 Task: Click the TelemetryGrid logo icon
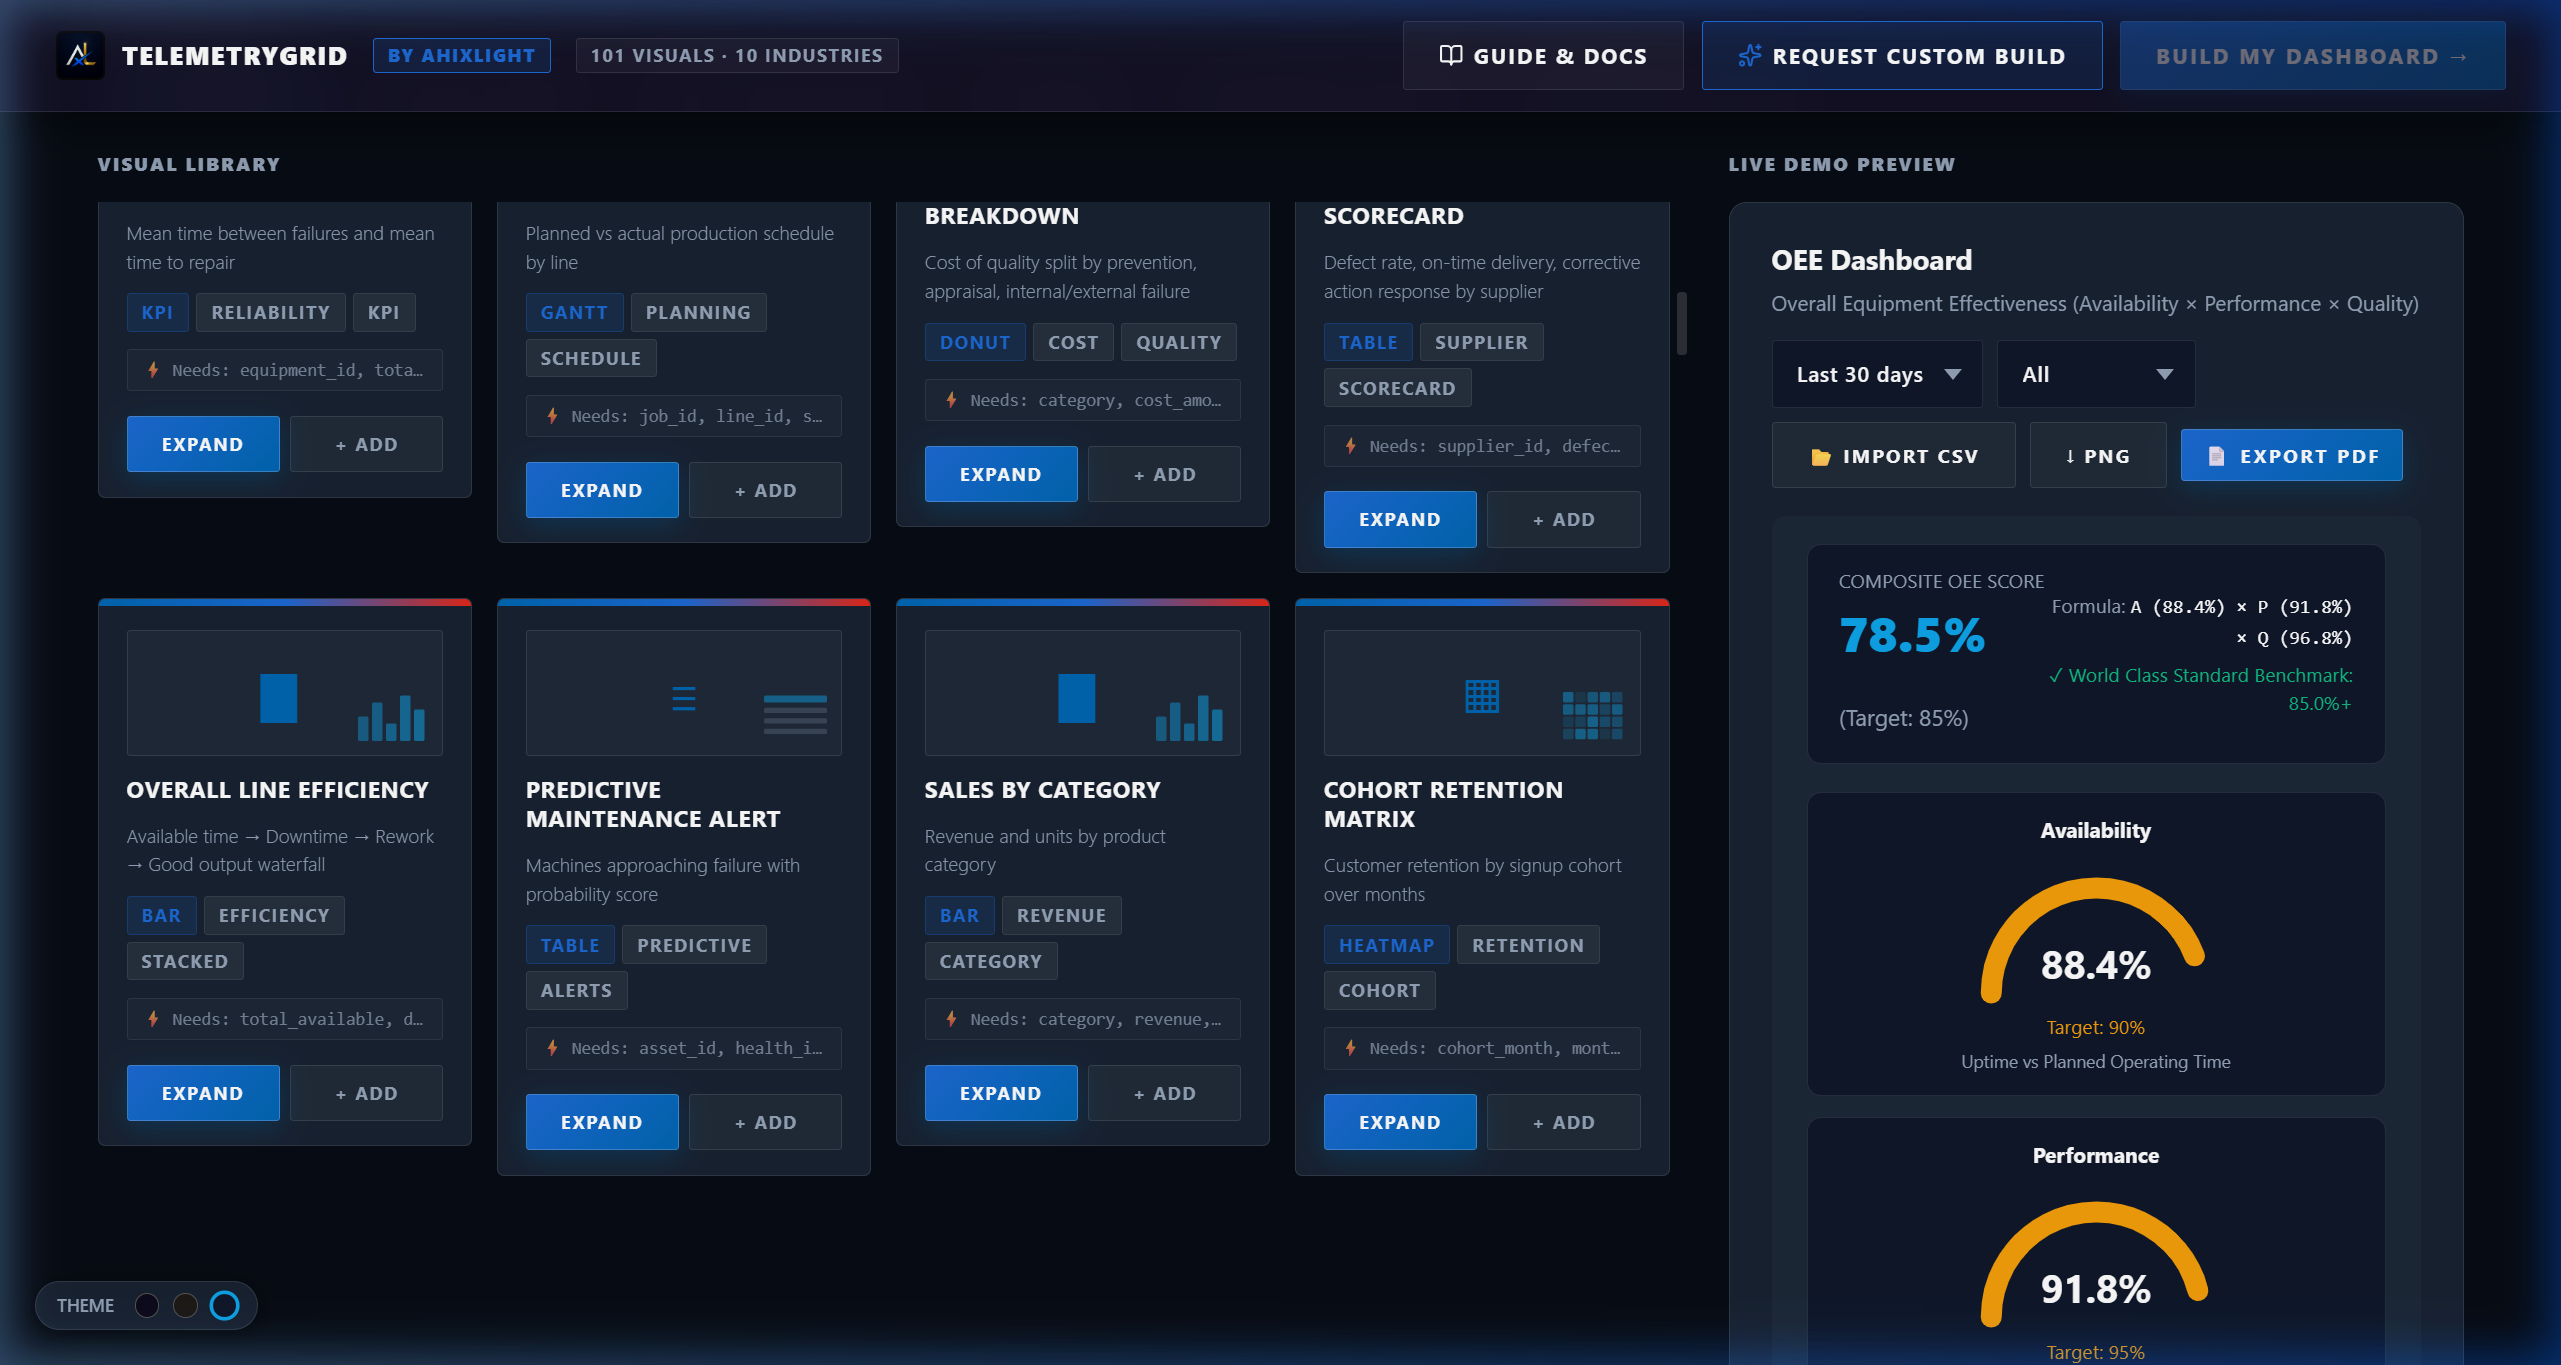coord(80,55)
